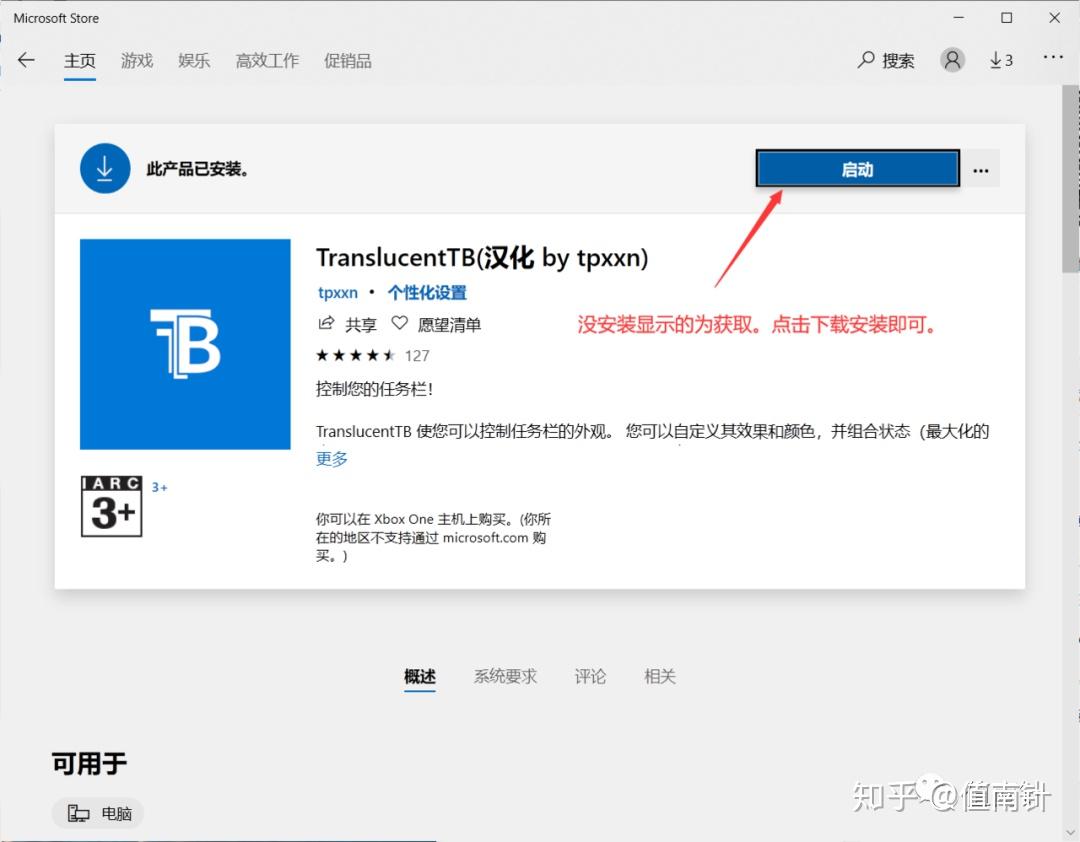Go back with the arrow icon
1080x842 pixels.
tap(27, 60)
